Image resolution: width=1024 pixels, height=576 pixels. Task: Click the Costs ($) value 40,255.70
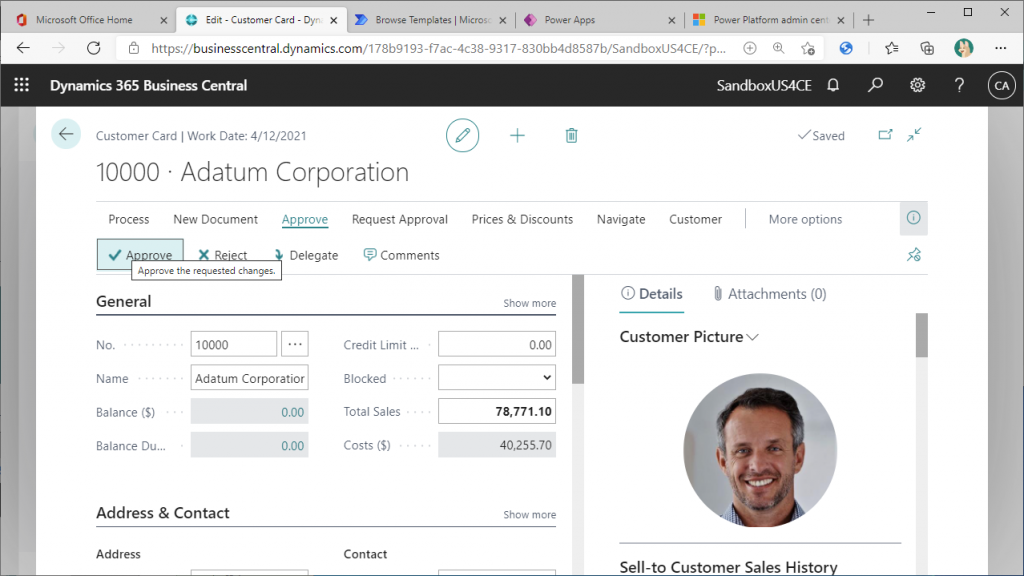click(526, 445)
